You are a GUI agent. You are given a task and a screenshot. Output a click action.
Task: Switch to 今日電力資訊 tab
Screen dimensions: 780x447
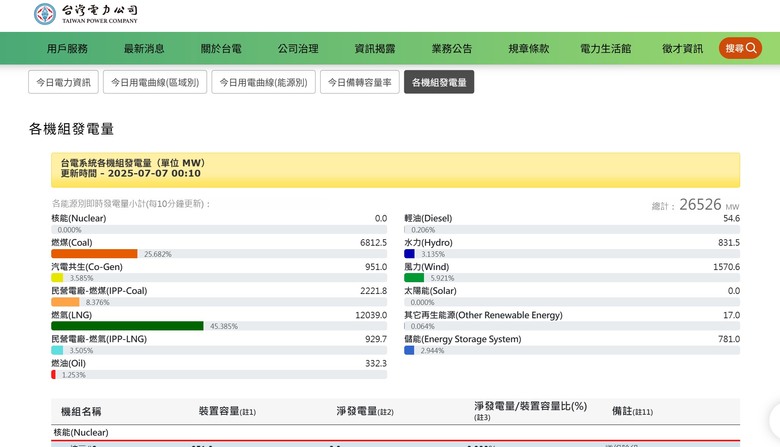(x=63, y=82)
